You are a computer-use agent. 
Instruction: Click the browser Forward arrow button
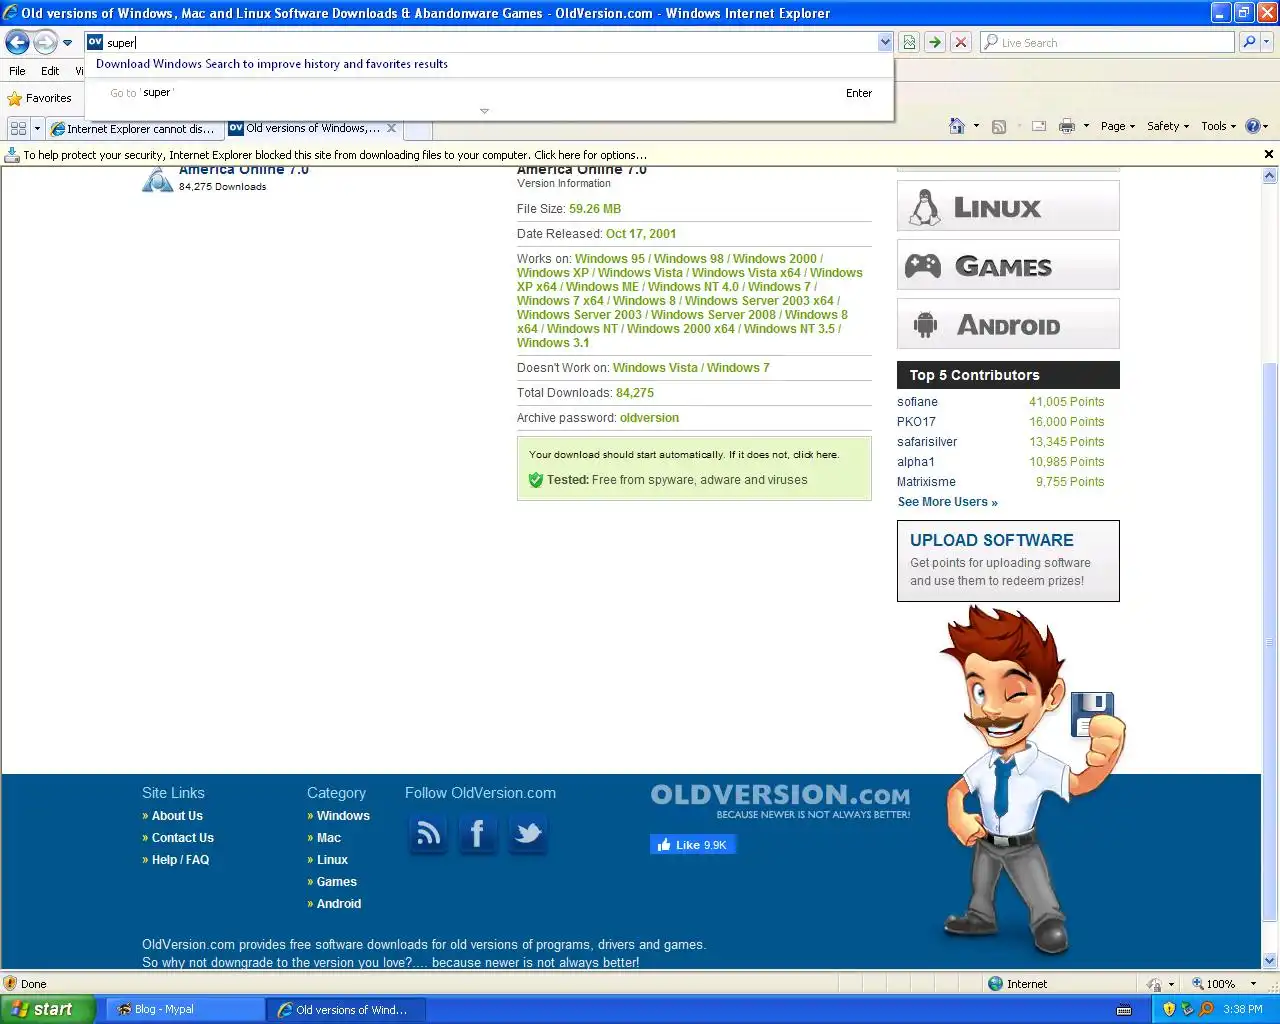45,42
